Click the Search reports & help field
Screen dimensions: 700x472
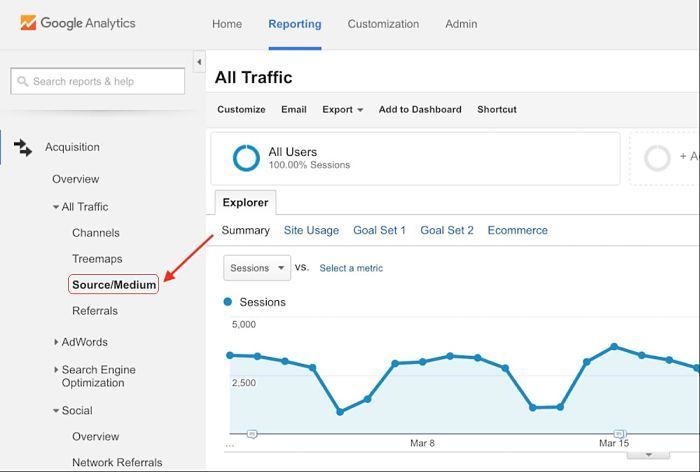[98, 81]
